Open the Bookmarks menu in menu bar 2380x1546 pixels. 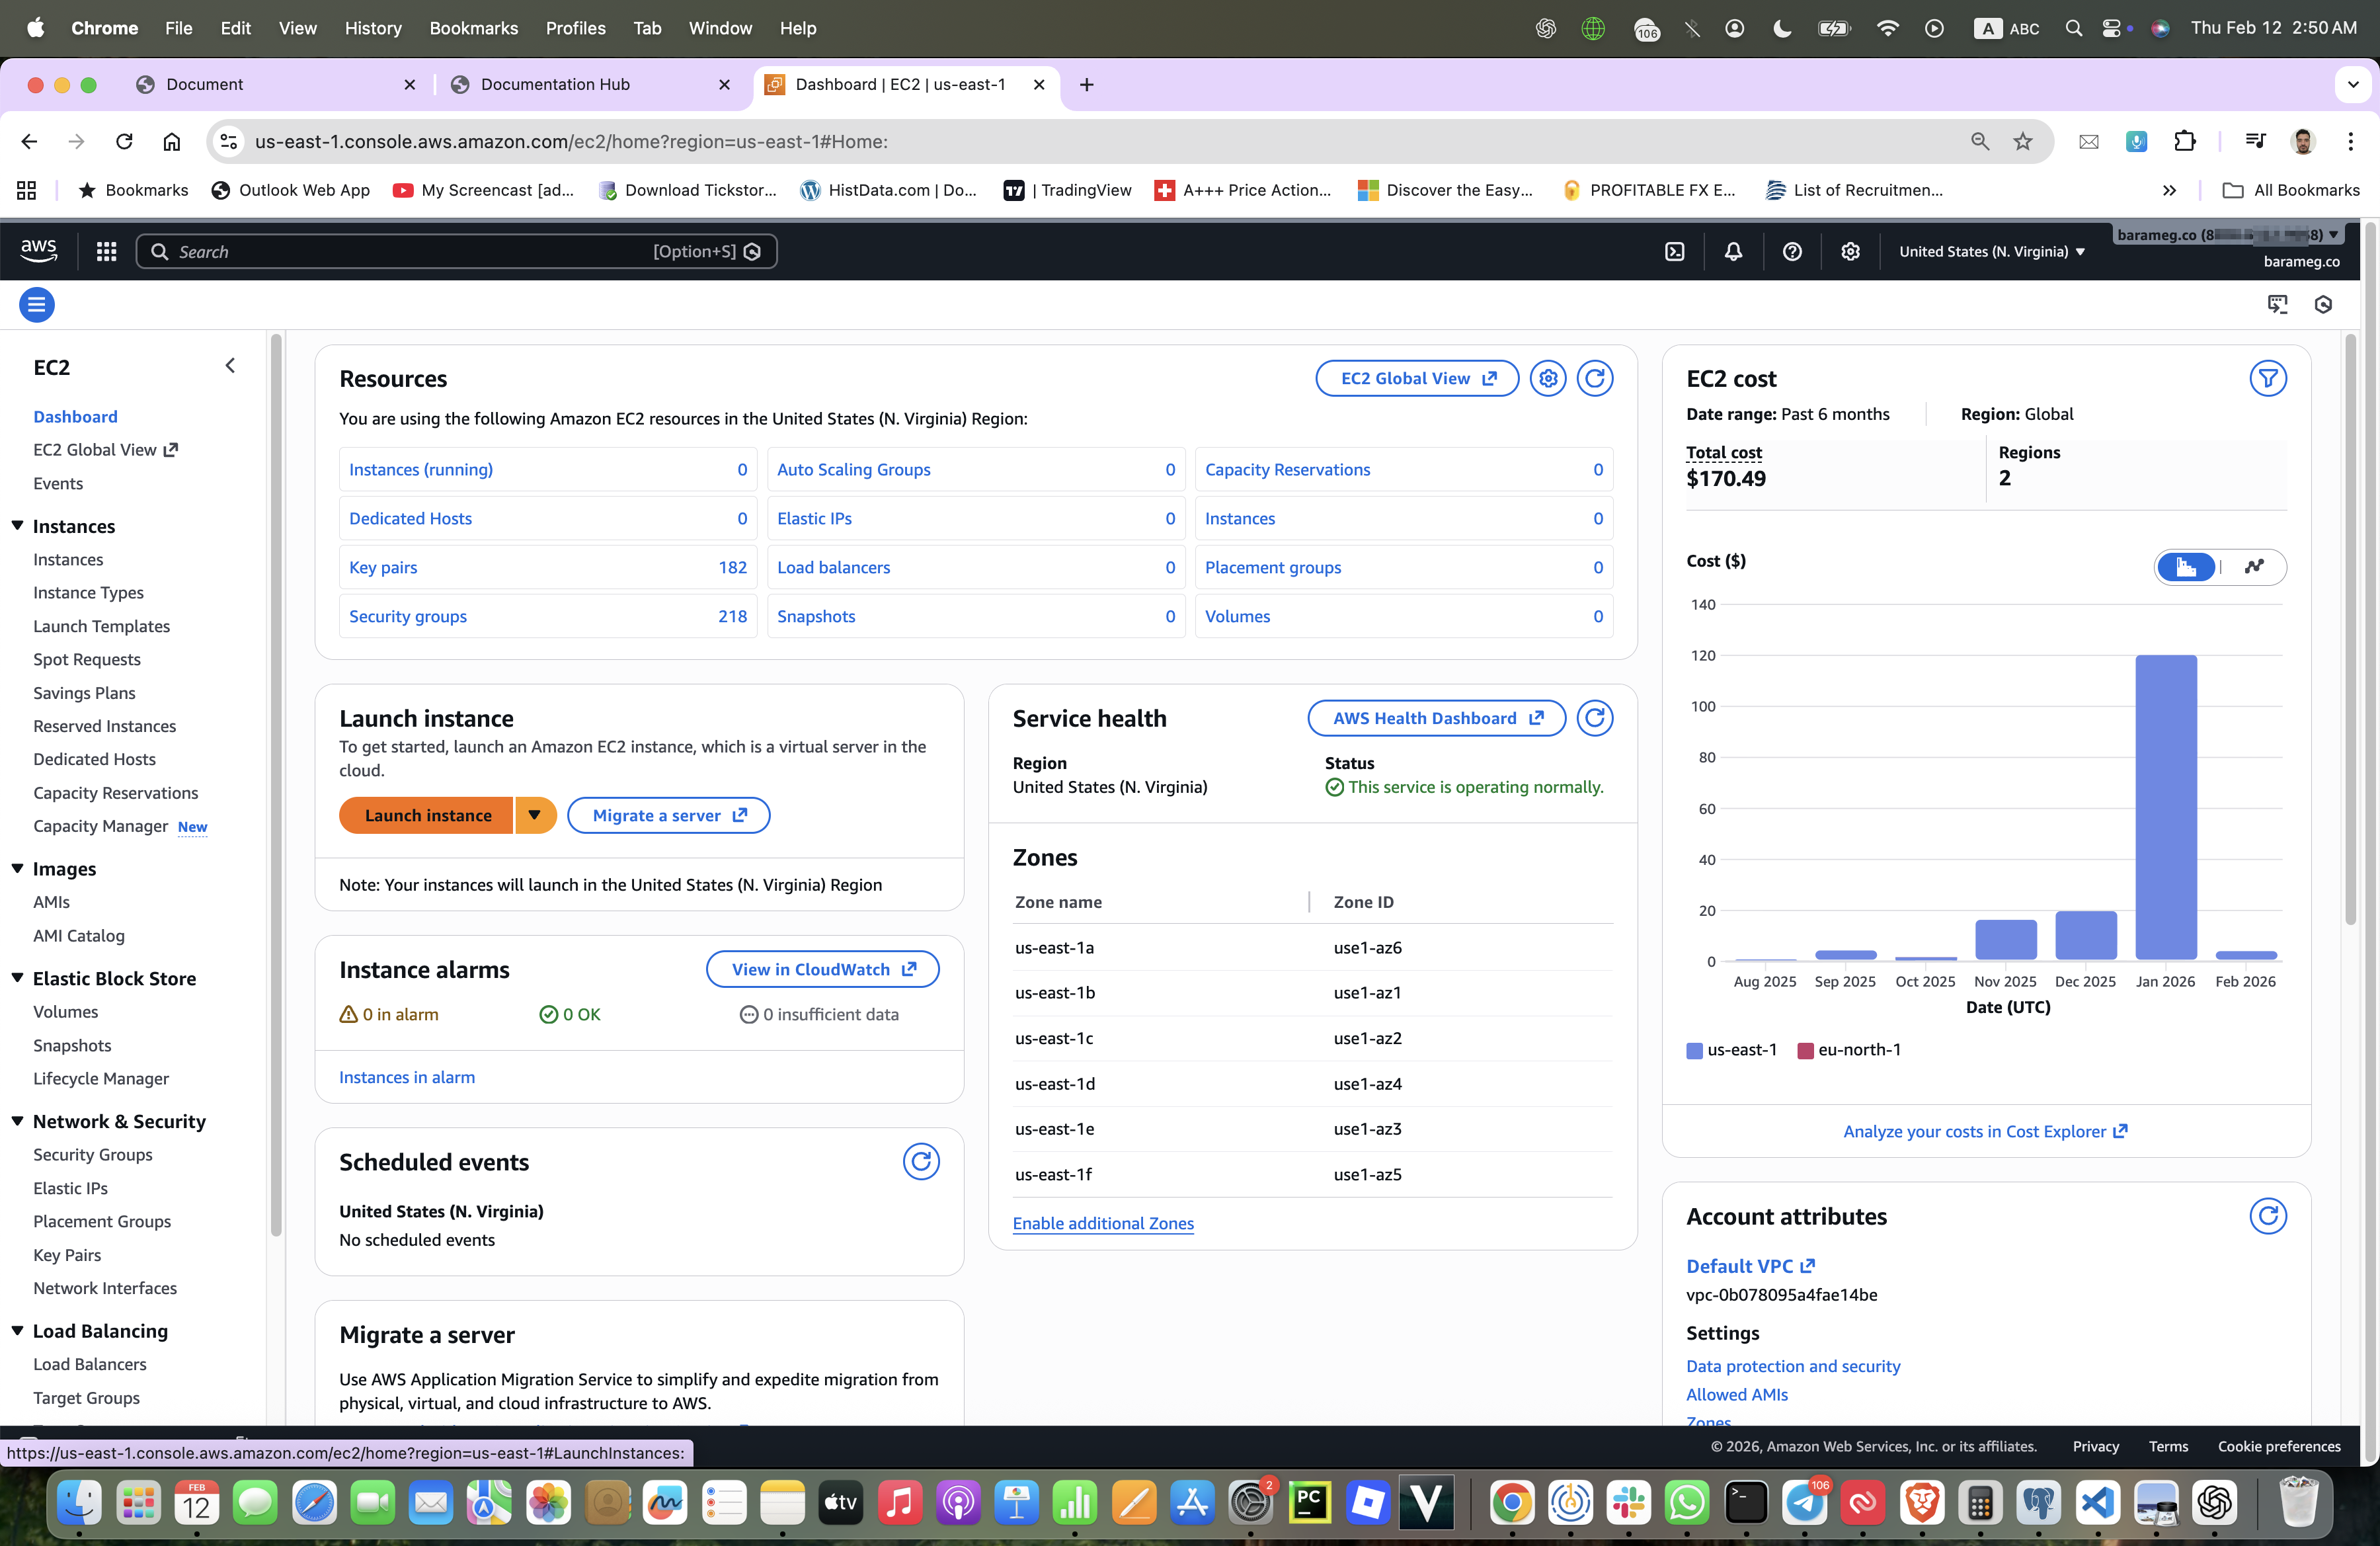click(473, 28)
